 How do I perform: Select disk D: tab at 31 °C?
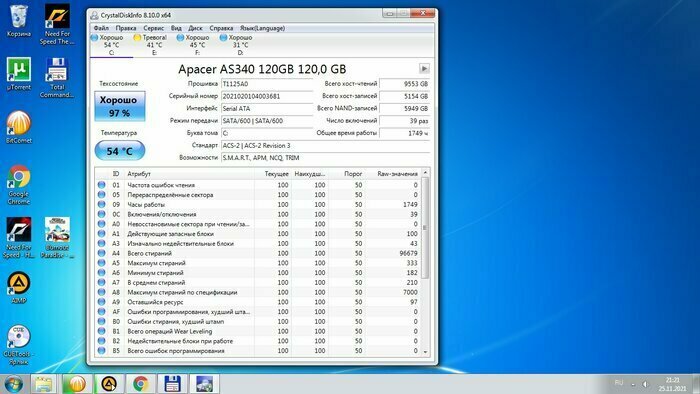pyautogui.click(x=240, y=45)
